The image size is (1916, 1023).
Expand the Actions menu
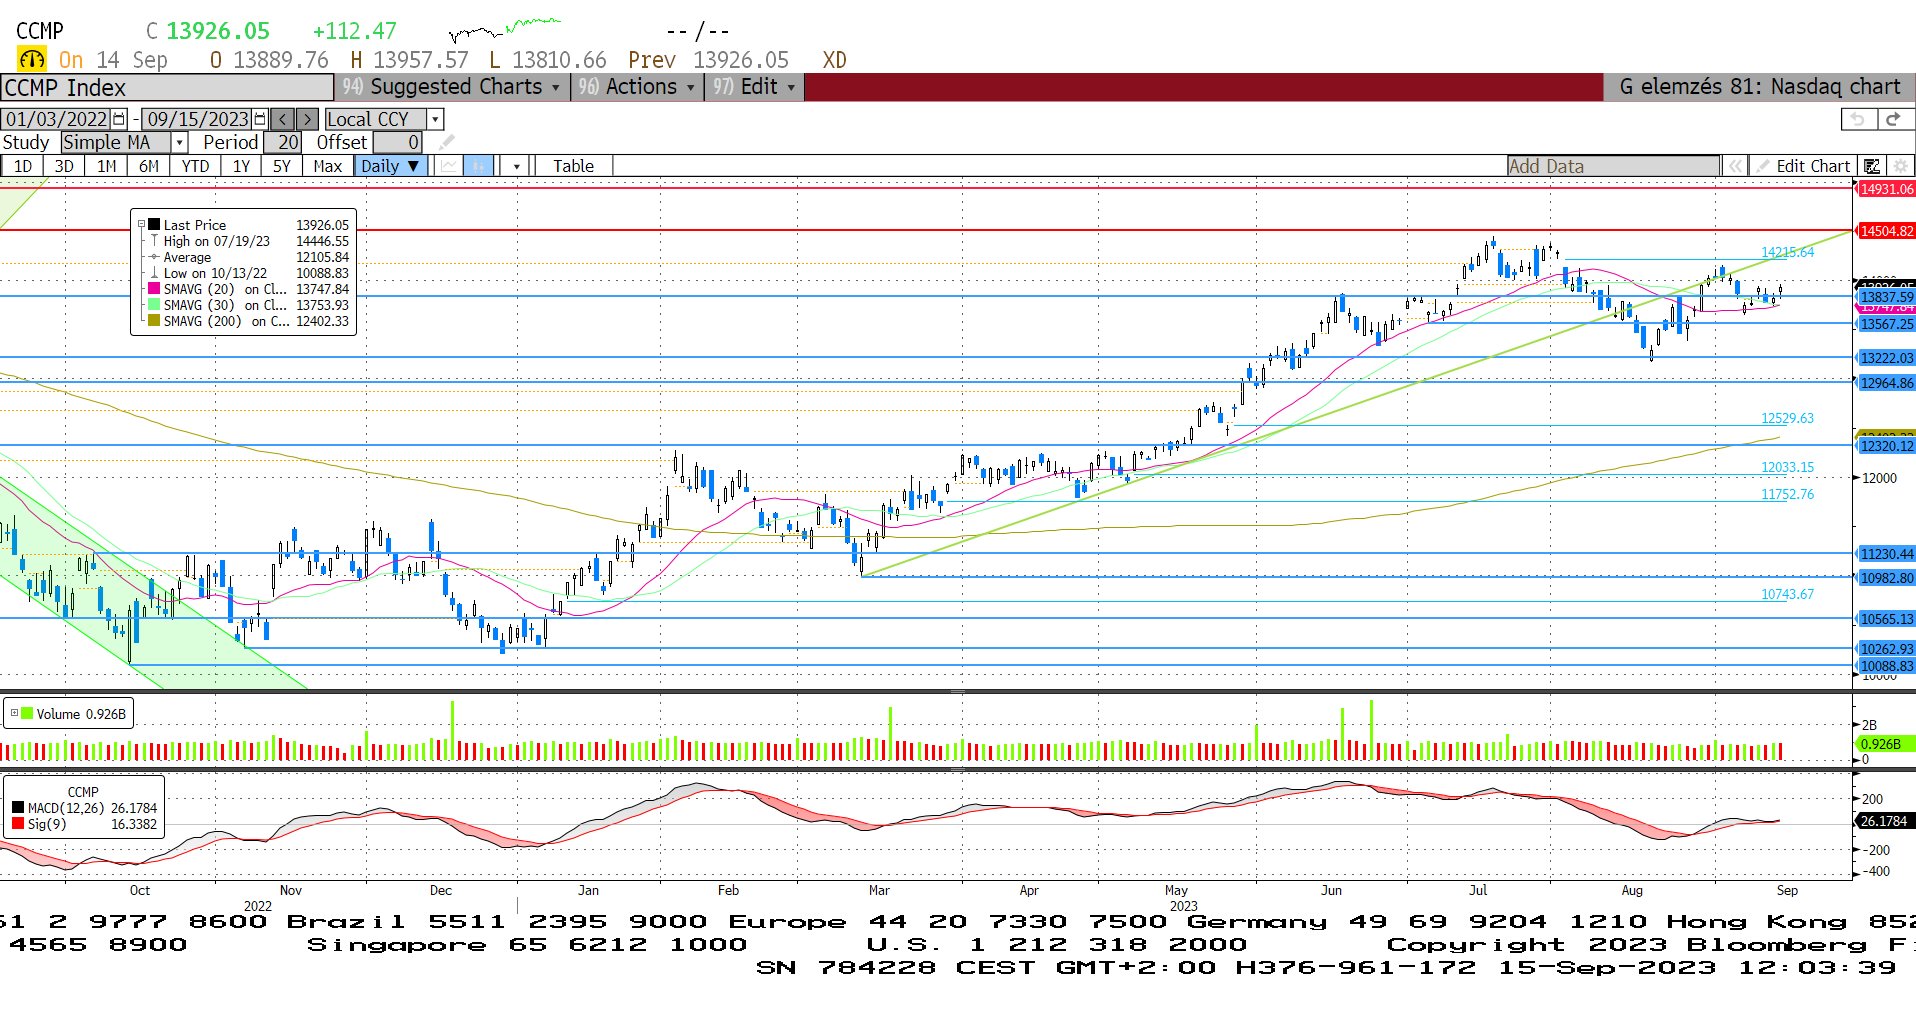tap(636, 87)
